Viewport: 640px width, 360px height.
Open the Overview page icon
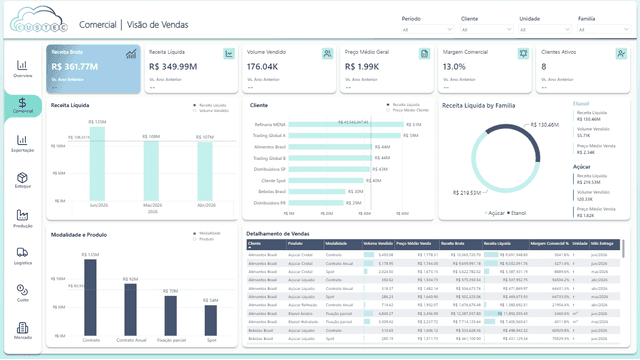[22, 66]
